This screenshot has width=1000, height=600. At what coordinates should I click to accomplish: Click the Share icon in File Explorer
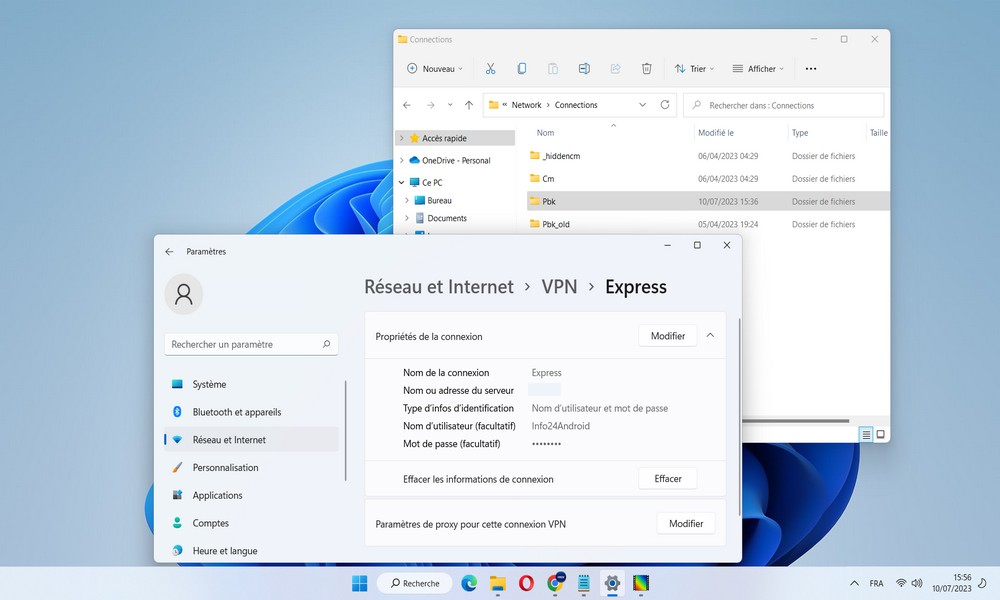coord(615,68)
